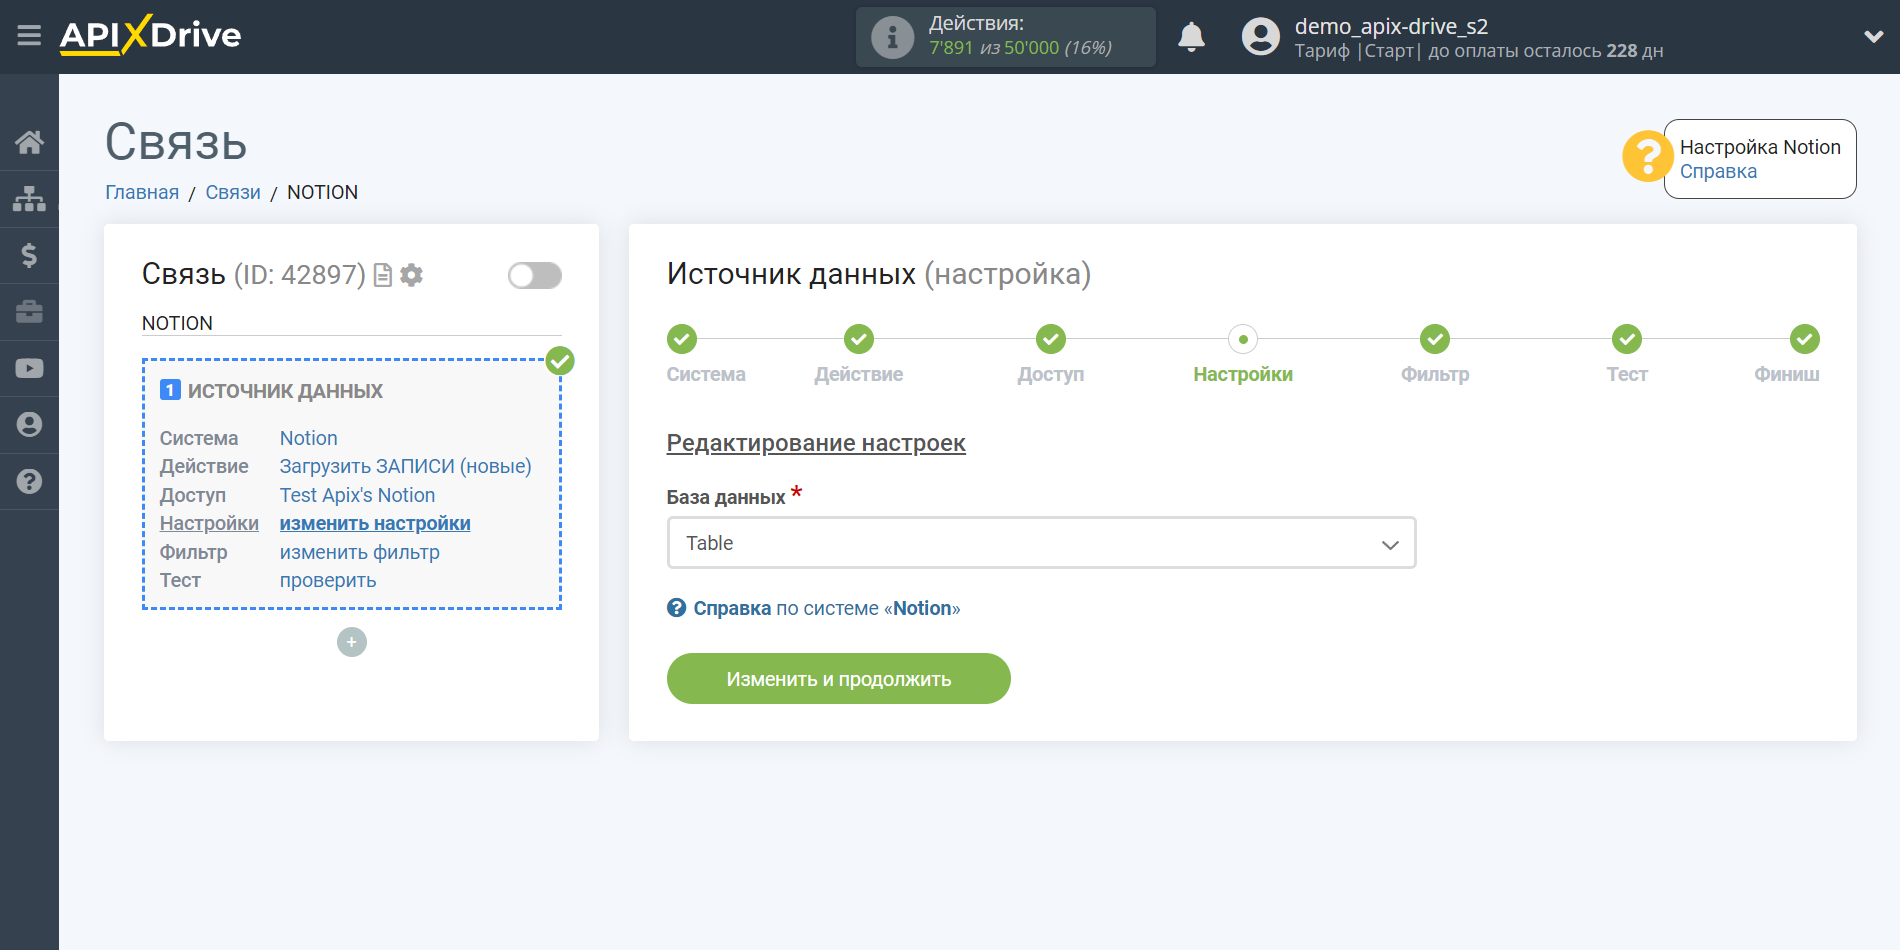Image resolution: width=1900 pixels, height=950 pixels.
Task: Click the Действия counter 7'891 из 50'000
Action: [x=1020, y=48]
